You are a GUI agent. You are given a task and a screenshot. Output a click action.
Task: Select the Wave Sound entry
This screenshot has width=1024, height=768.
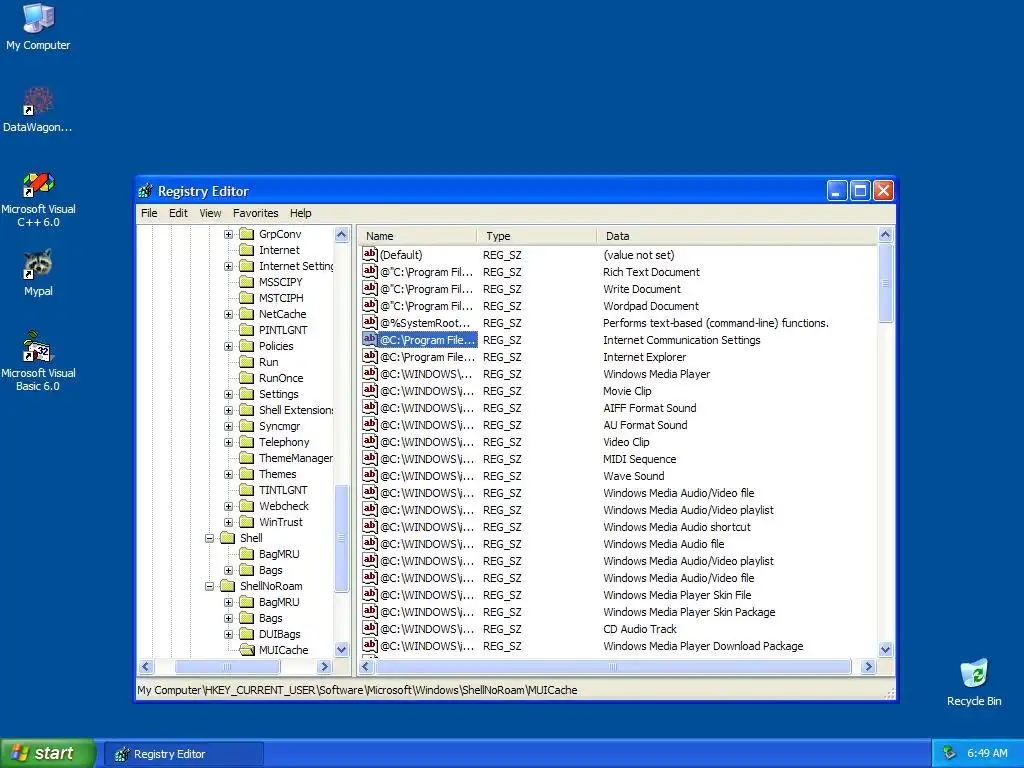coord(620,475)
